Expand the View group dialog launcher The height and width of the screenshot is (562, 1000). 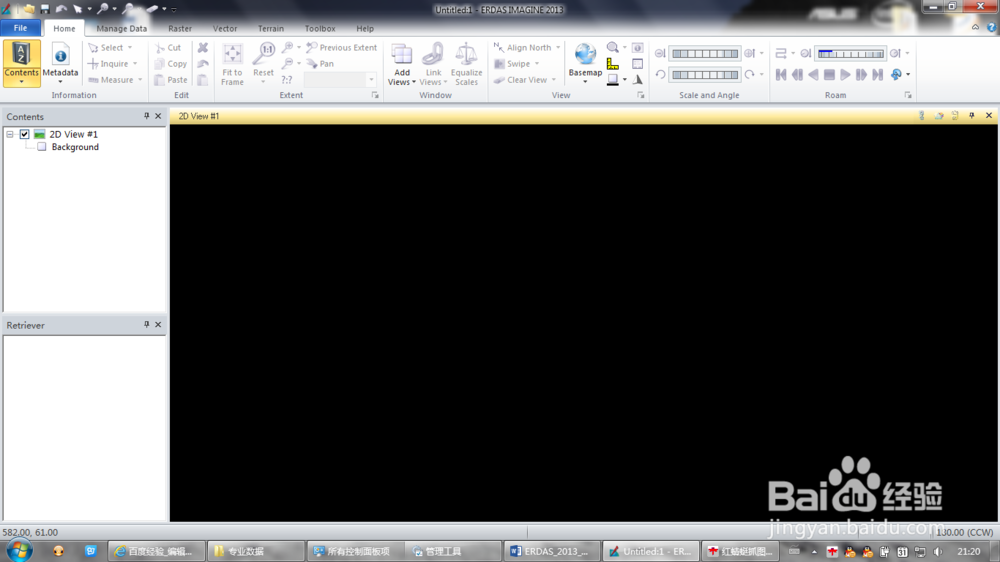(x=641, y=95)
